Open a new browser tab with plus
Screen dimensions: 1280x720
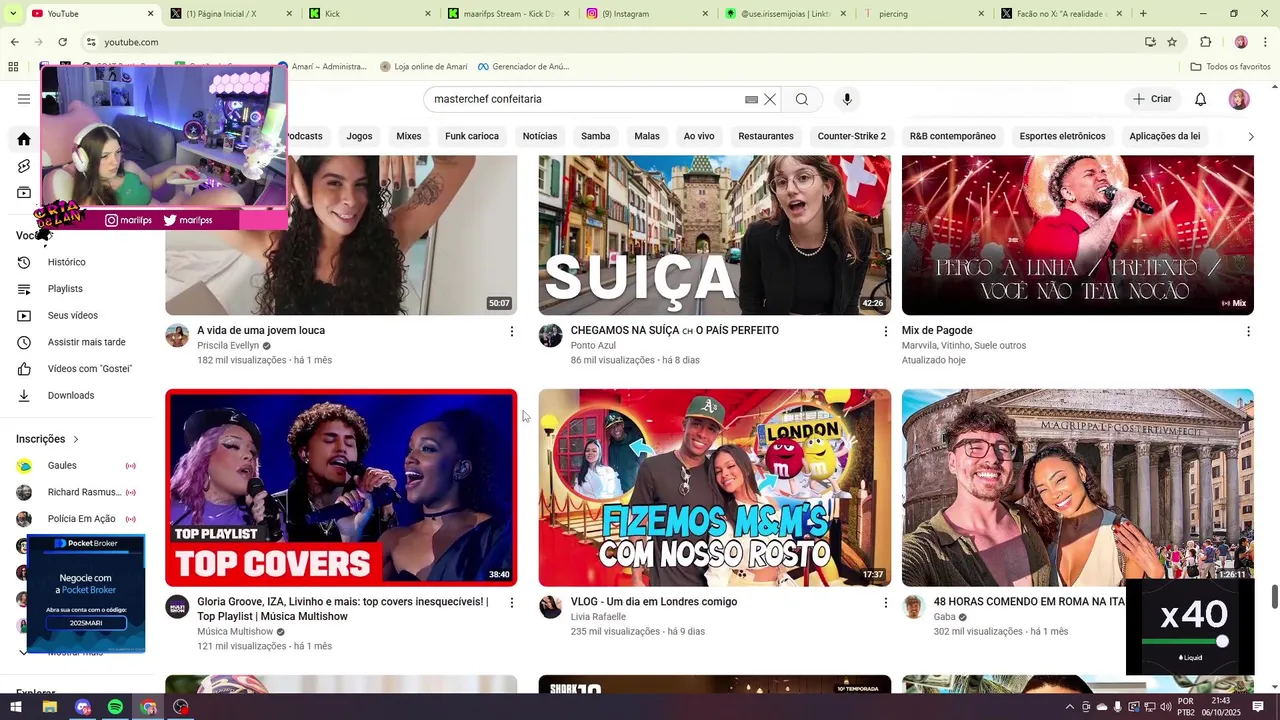point(1143,14)
